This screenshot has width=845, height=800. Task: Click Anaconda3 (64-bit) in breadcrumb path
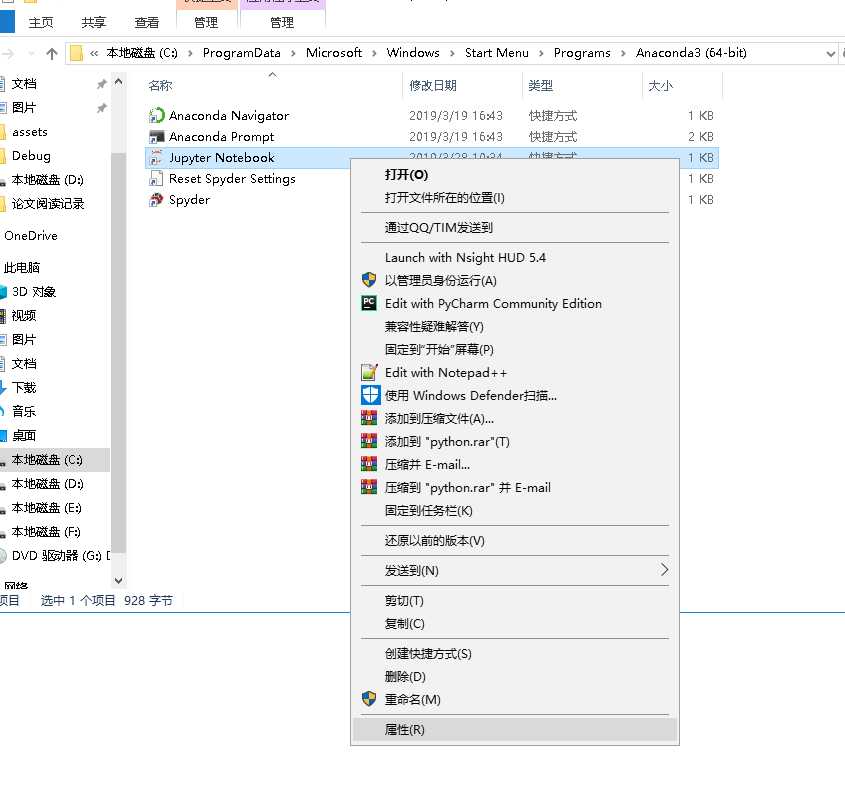coord(691,53)
